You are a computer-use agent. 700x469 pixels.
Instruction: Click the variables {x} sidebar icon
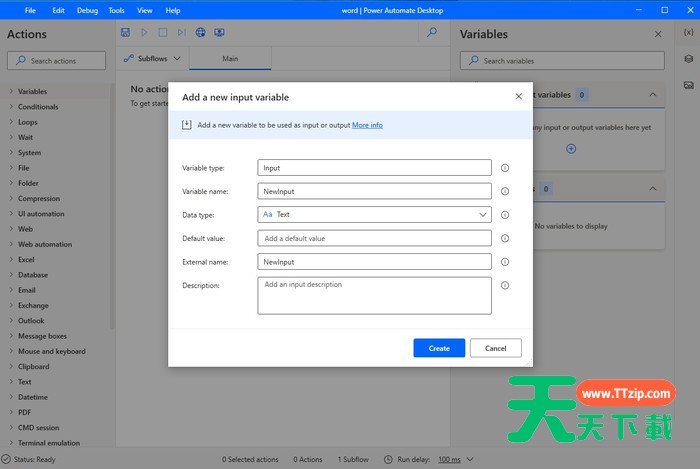pos(688,33)
